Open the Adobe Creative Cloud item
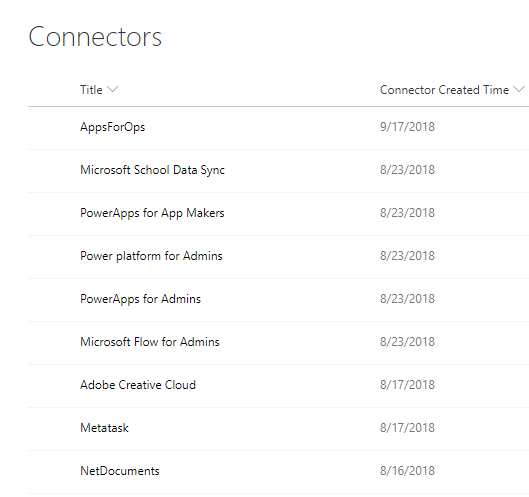Viewport: 529px width, 497px height. [138, 385]
